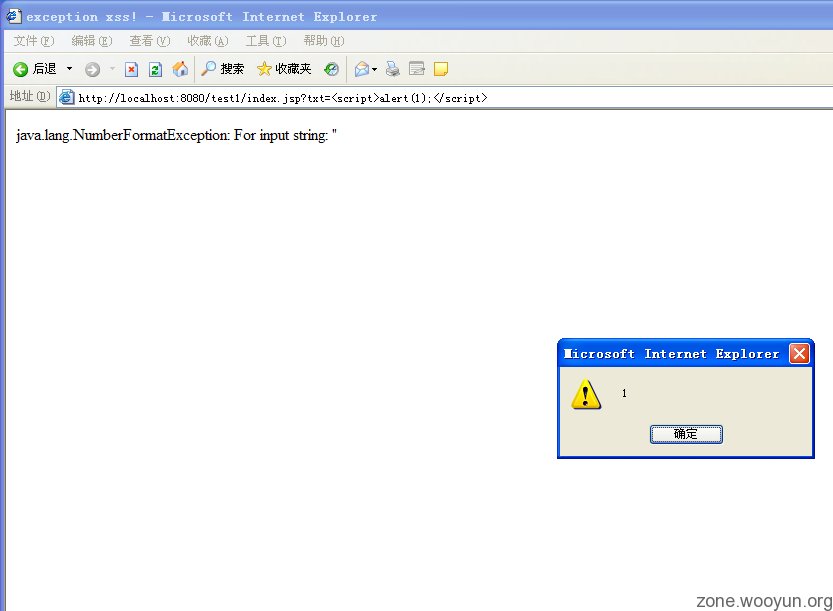The image size is (833, 611).
Task: Open the 工具(T) Tools menu
Action: [x=266, y=41]
